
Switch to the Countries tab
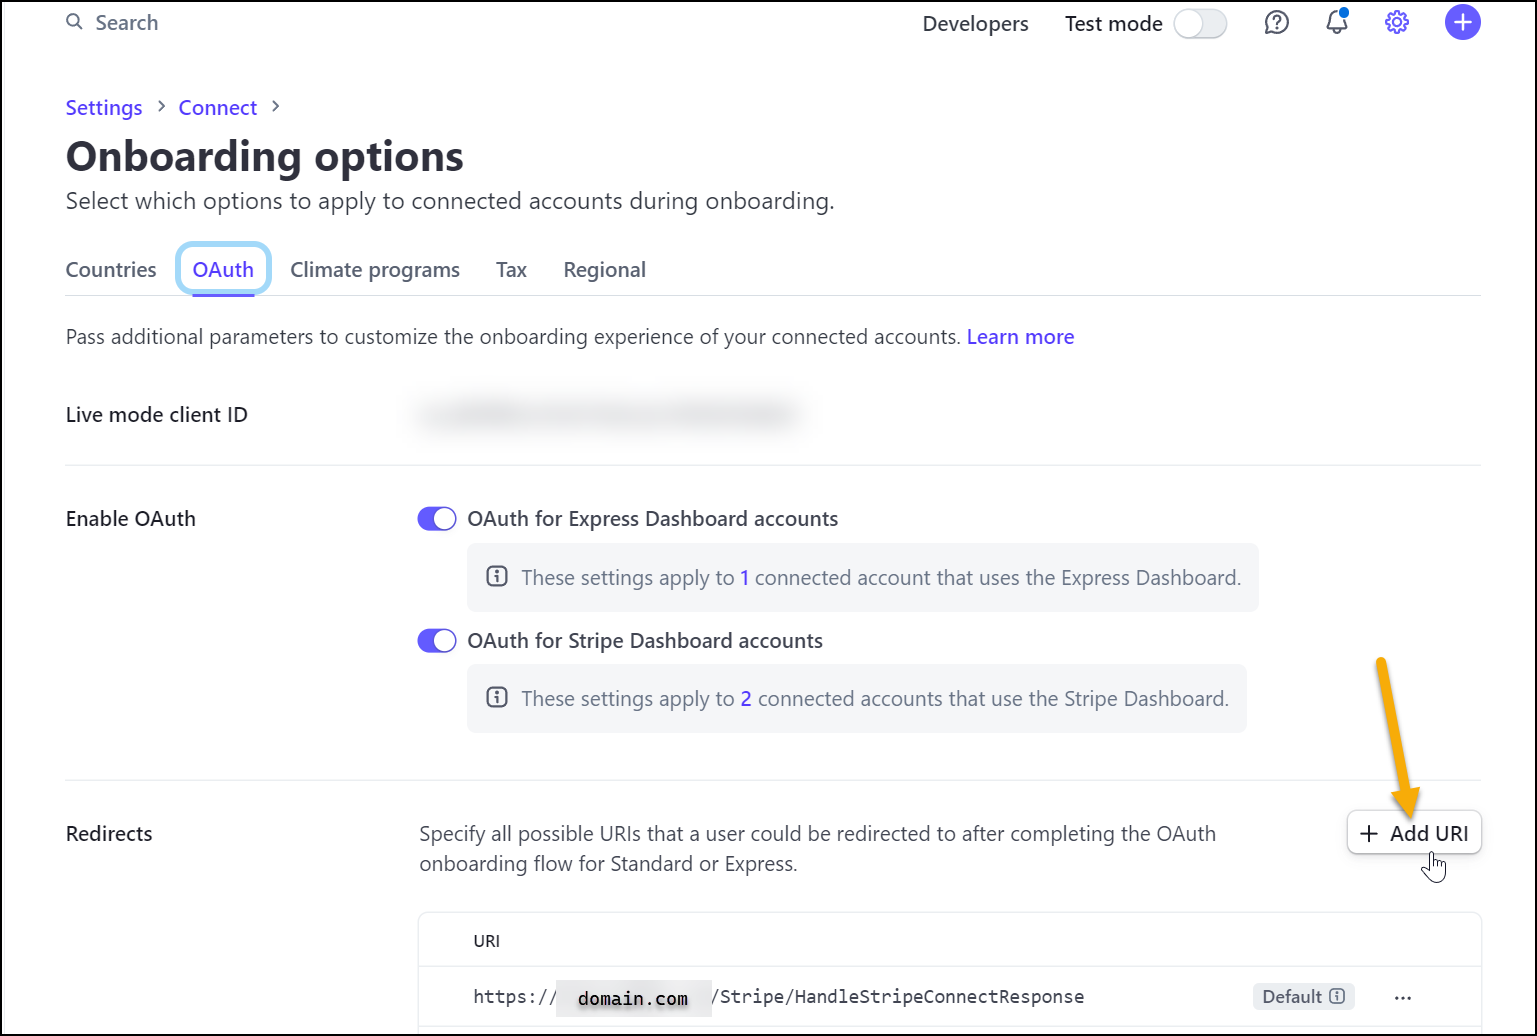[x=111, y=270]
